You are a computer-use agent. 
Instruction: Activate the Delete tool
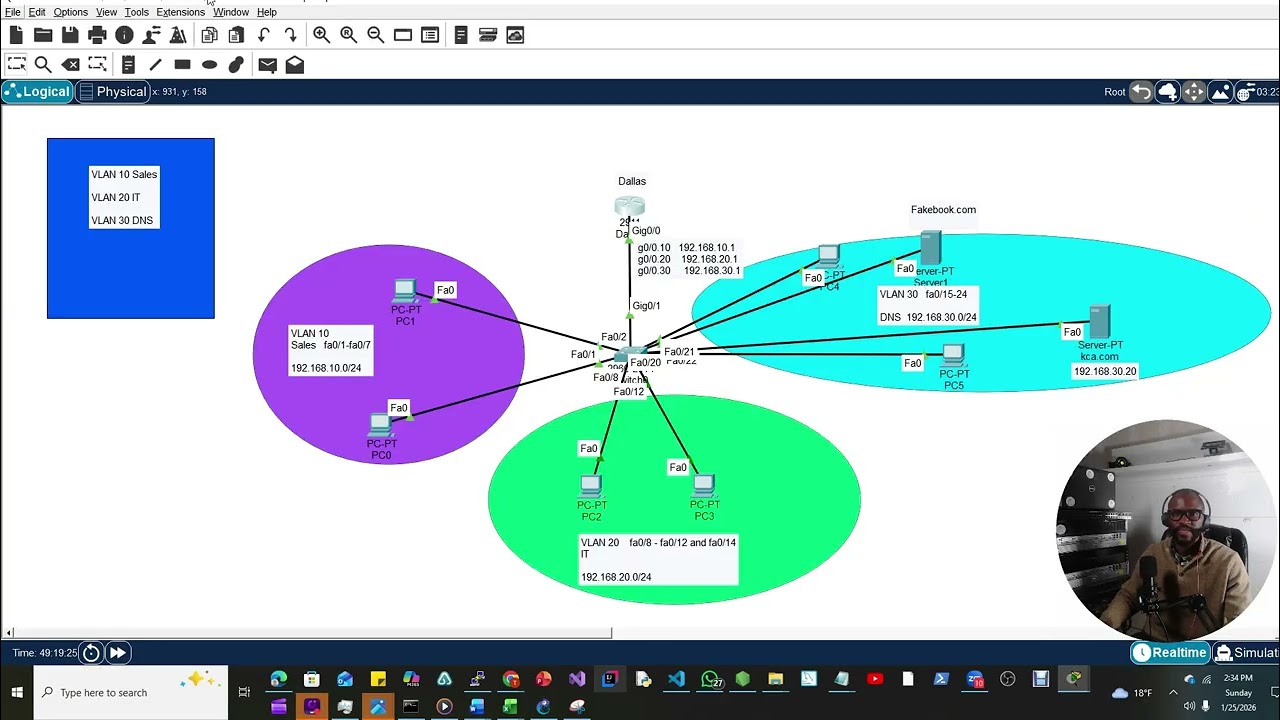coord(70,64)
